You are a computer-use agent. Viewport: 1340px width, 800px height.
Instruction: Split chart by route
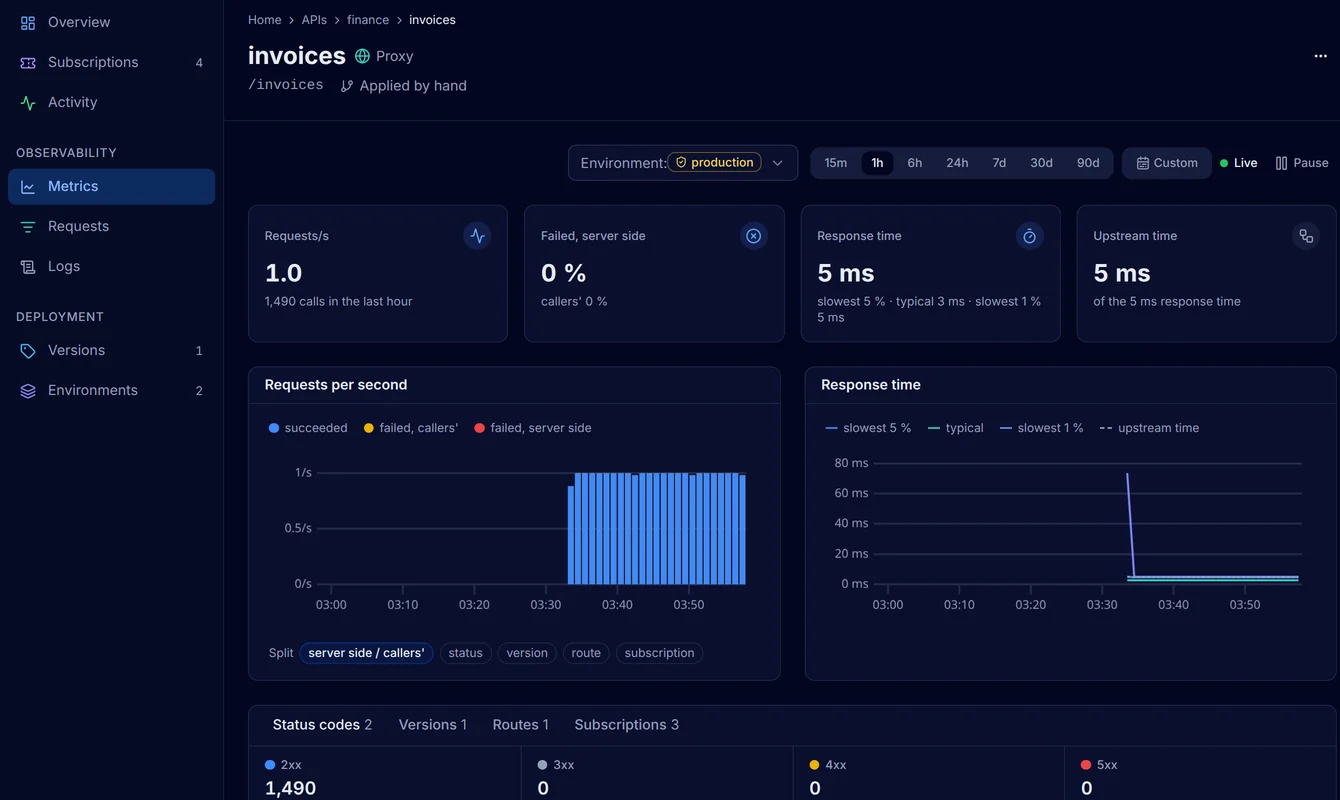coord(586,653)
